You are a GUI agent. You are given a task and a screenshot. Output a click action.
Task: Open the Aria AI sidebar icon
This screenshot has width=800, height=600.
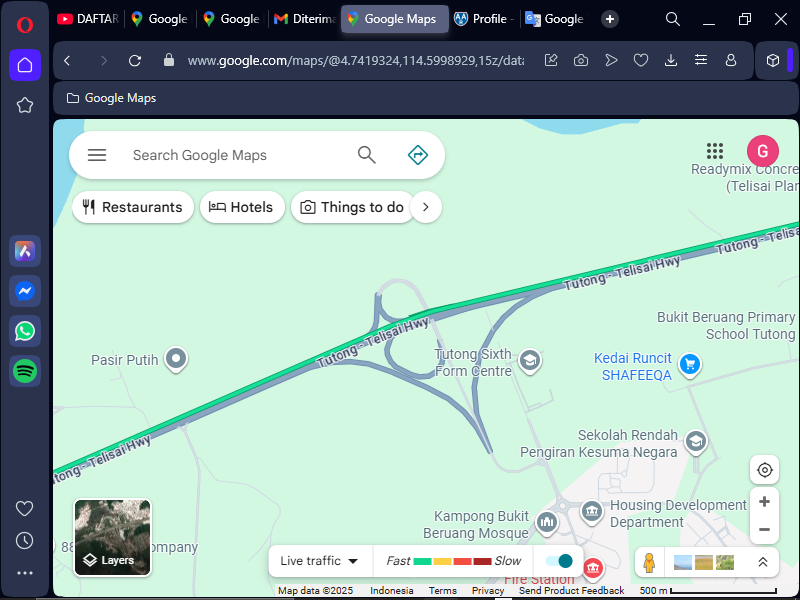(x=24, y=251)
